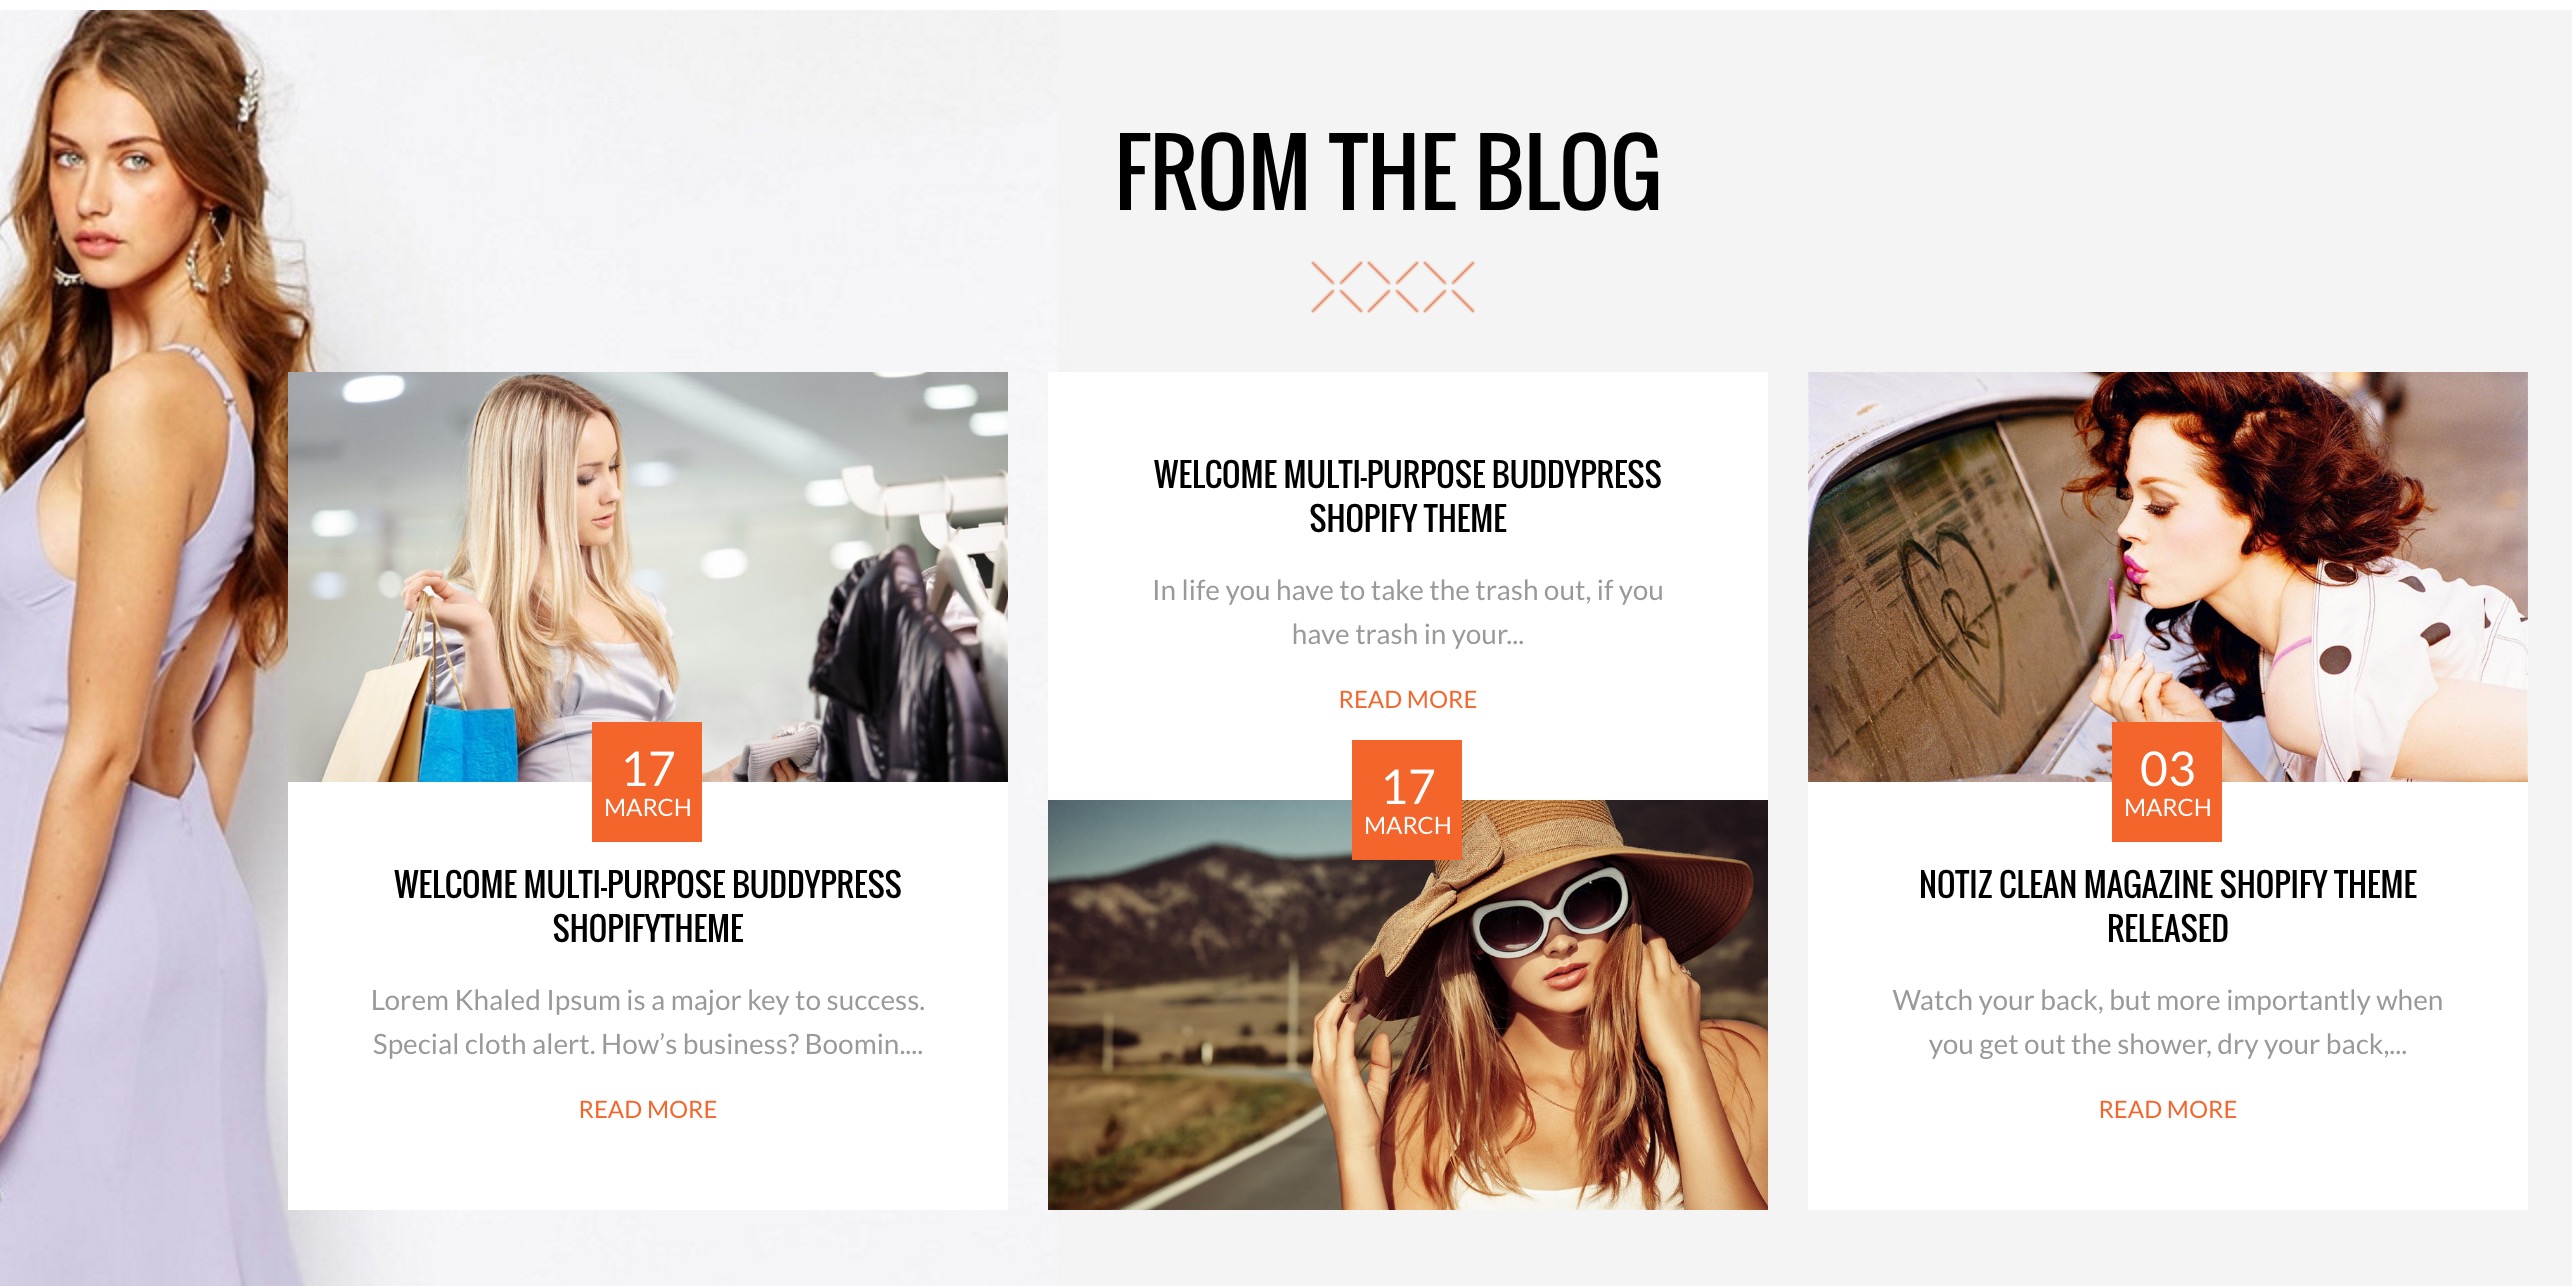Open Notiz Clean Magazine Shopify Theme Released

pos(2168,906)
